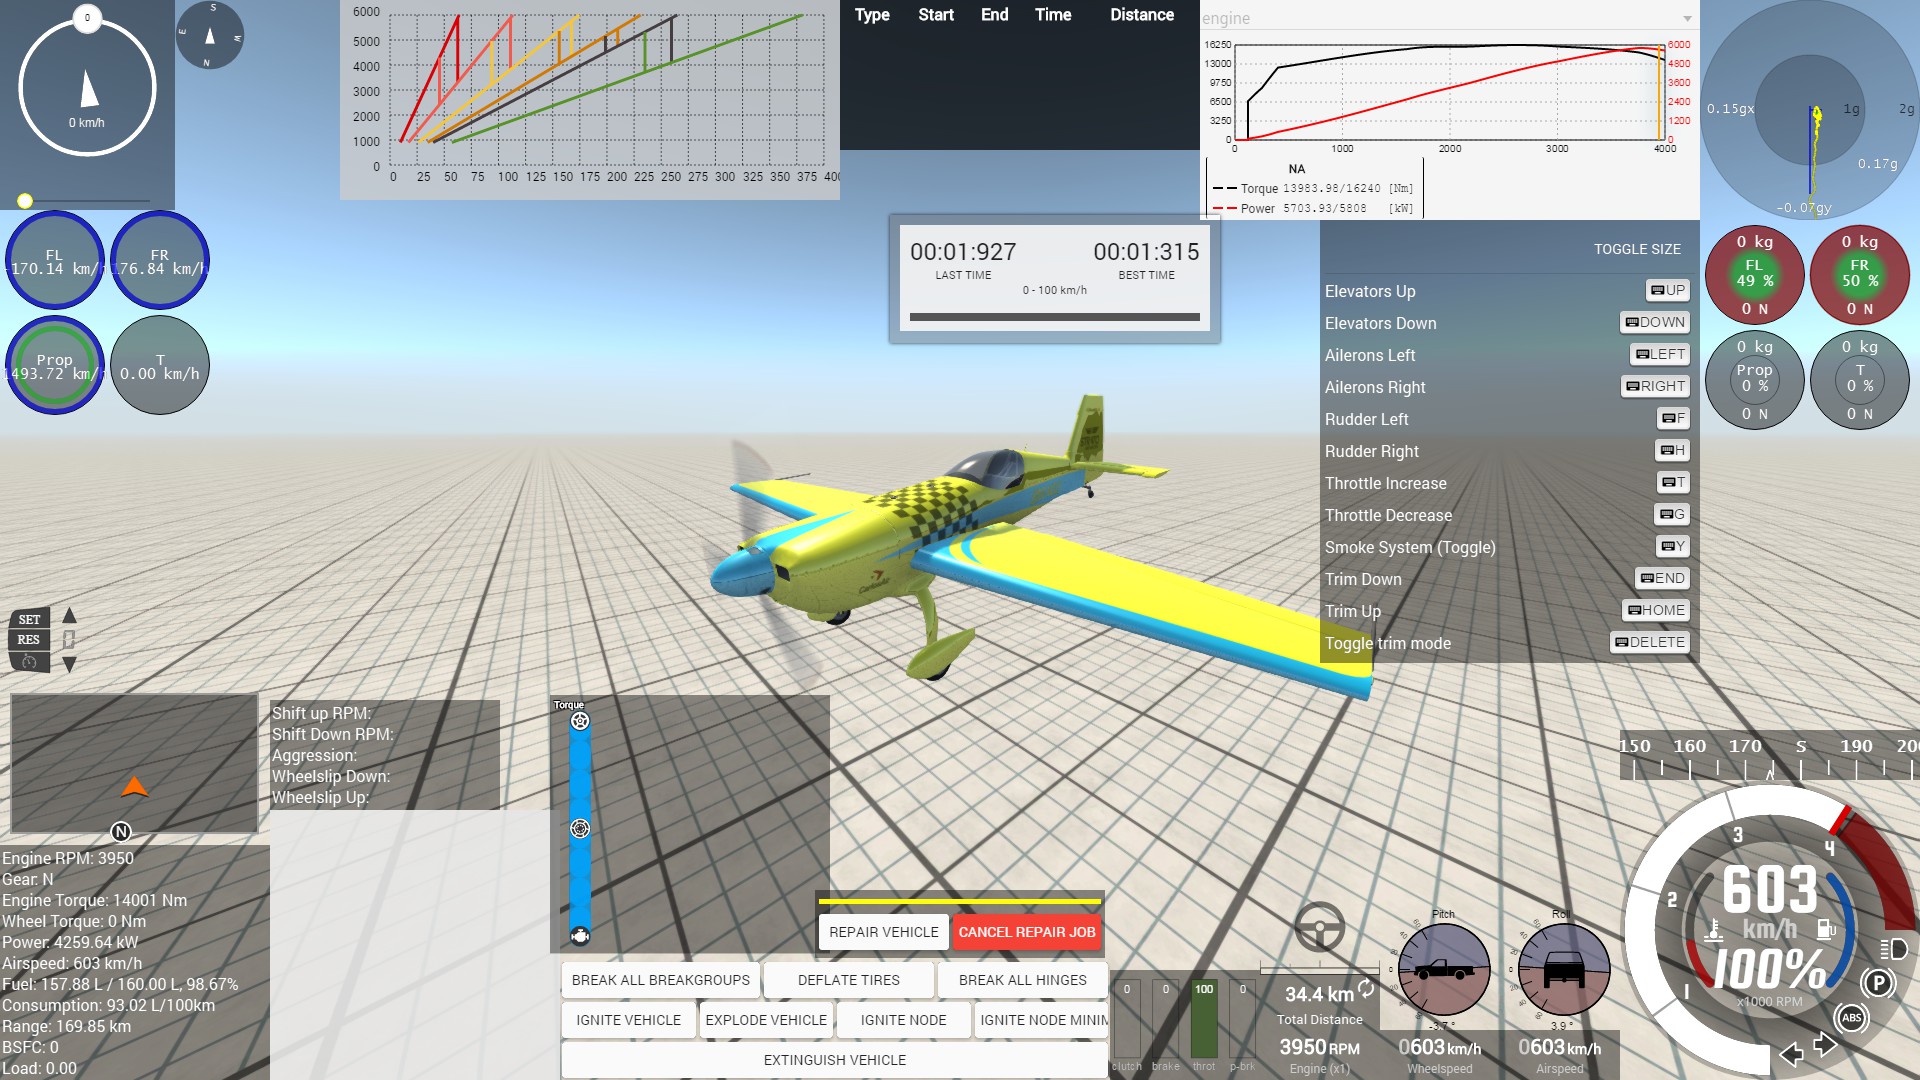This screenshot has height=1080, width=1920.
Task: Click the RIGHT key binding for Ailerons Right
Action: click(1655, 386)
